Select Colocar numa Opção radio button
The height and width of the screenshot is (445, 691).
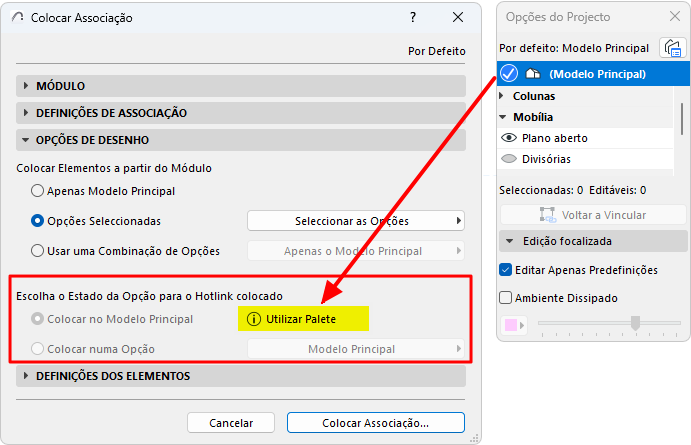37,349
